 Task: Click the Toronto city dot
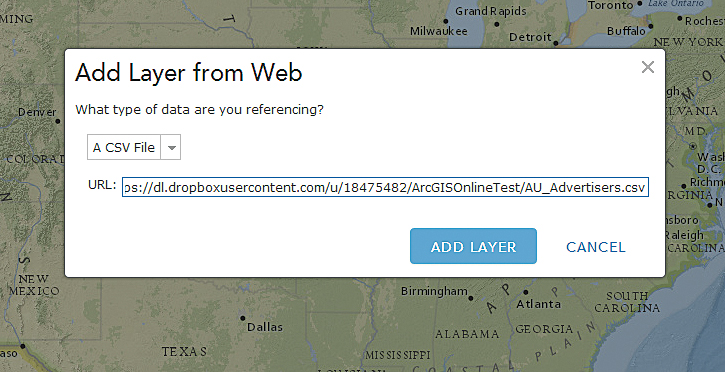click(x=640, y=3)
